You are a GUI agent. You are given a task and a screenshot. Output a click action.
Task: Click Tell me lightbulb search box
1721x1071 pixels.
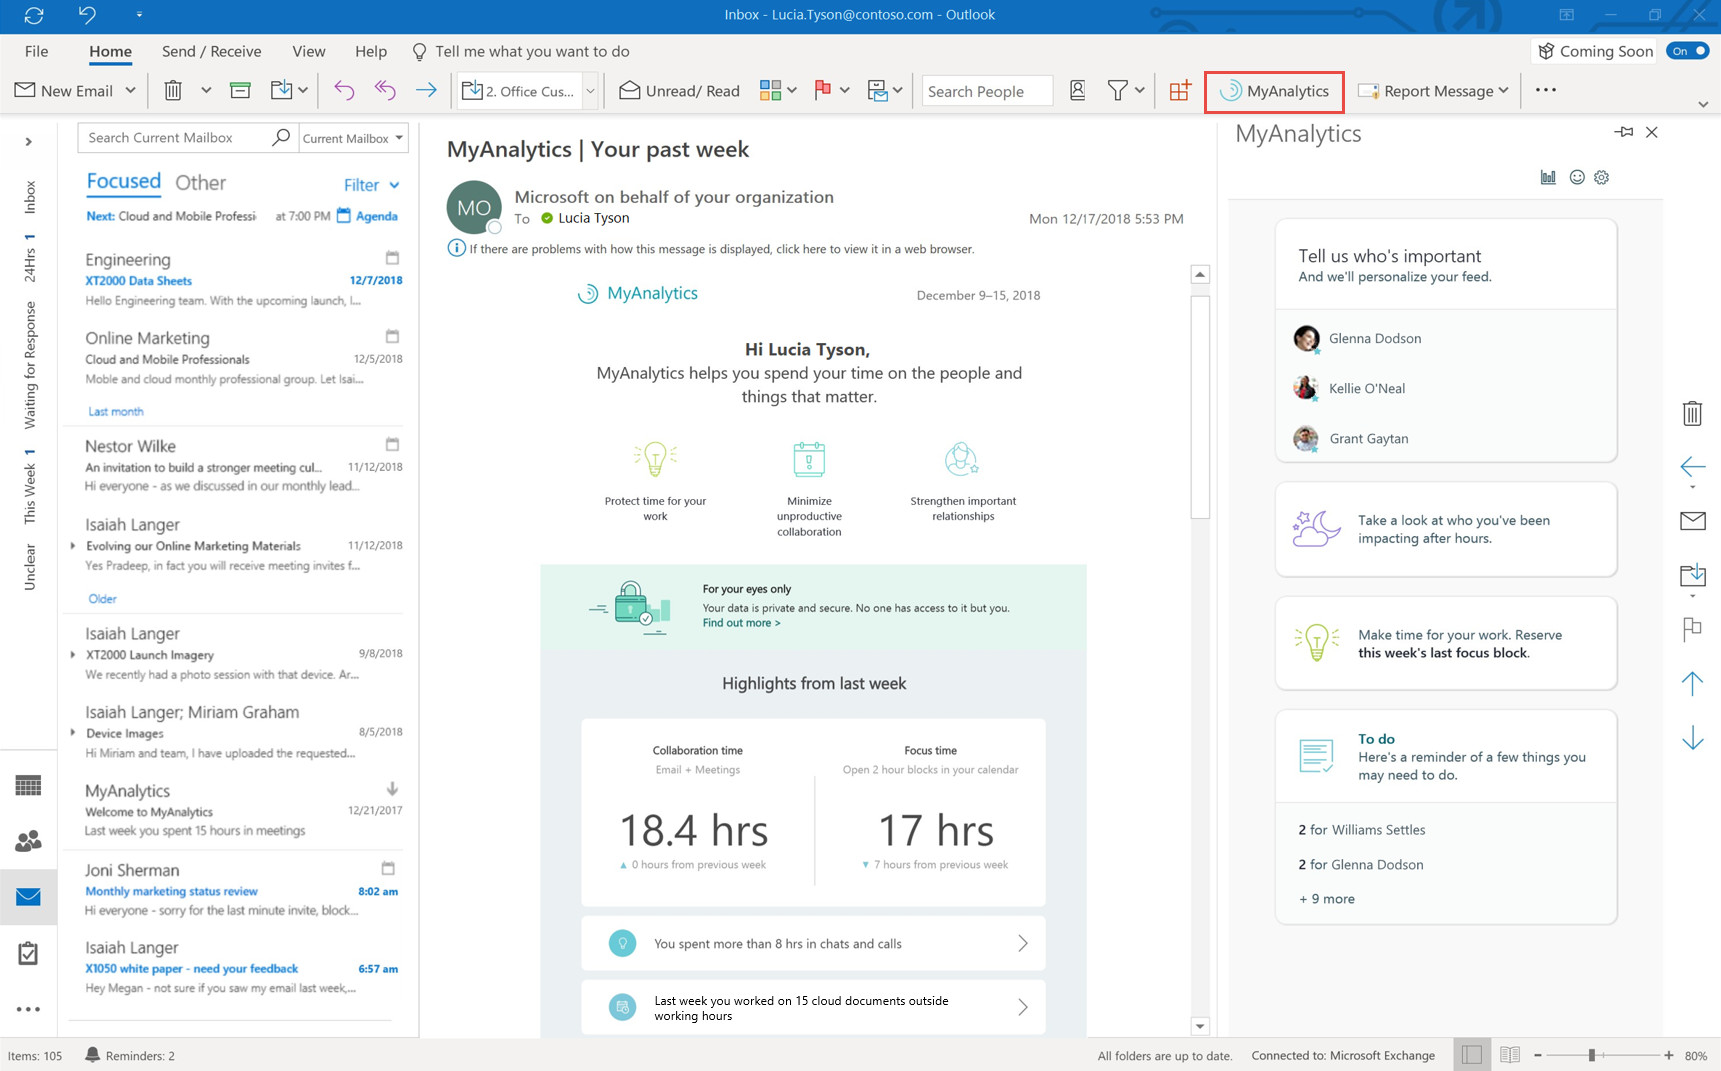(520, 51)
